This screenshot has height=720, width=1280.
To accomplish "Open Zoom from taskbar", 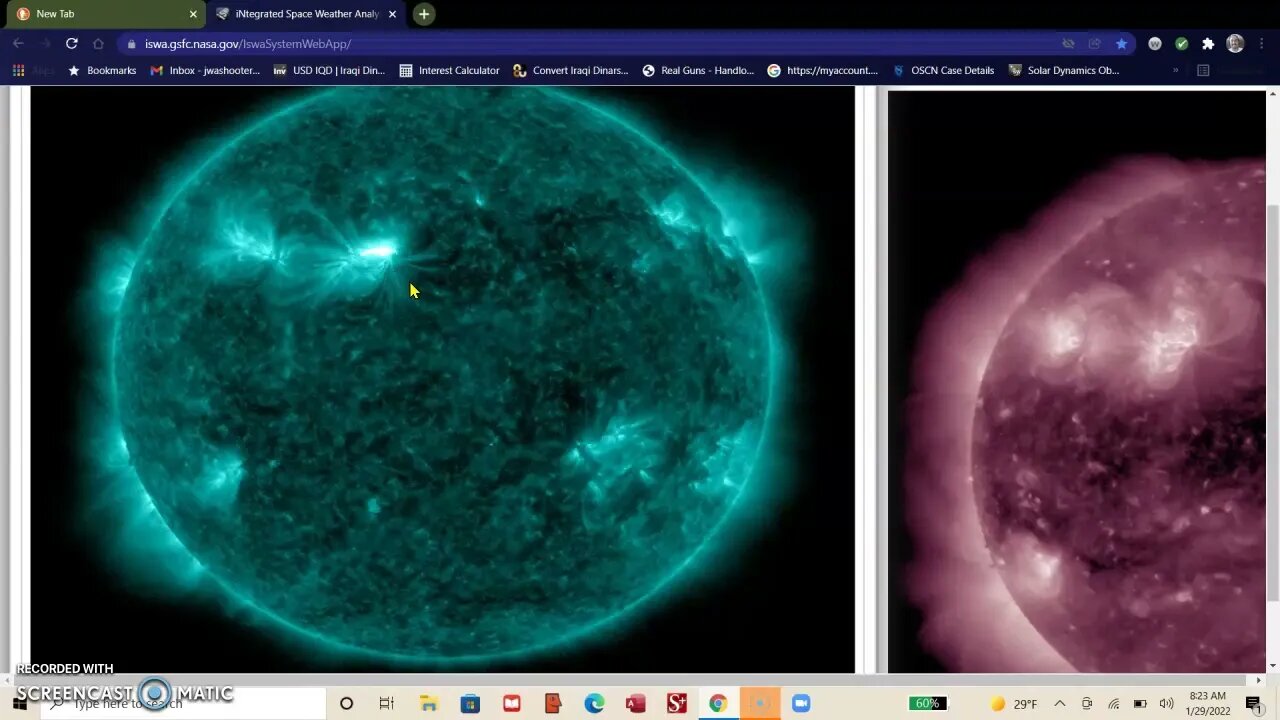I will 801,703.
